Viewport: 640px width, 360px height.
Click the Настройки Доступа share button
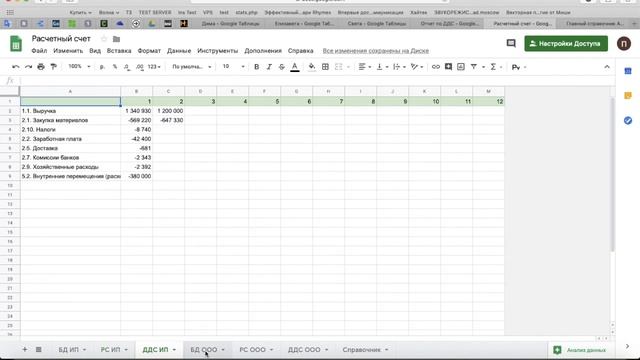[x=566, y=44]
